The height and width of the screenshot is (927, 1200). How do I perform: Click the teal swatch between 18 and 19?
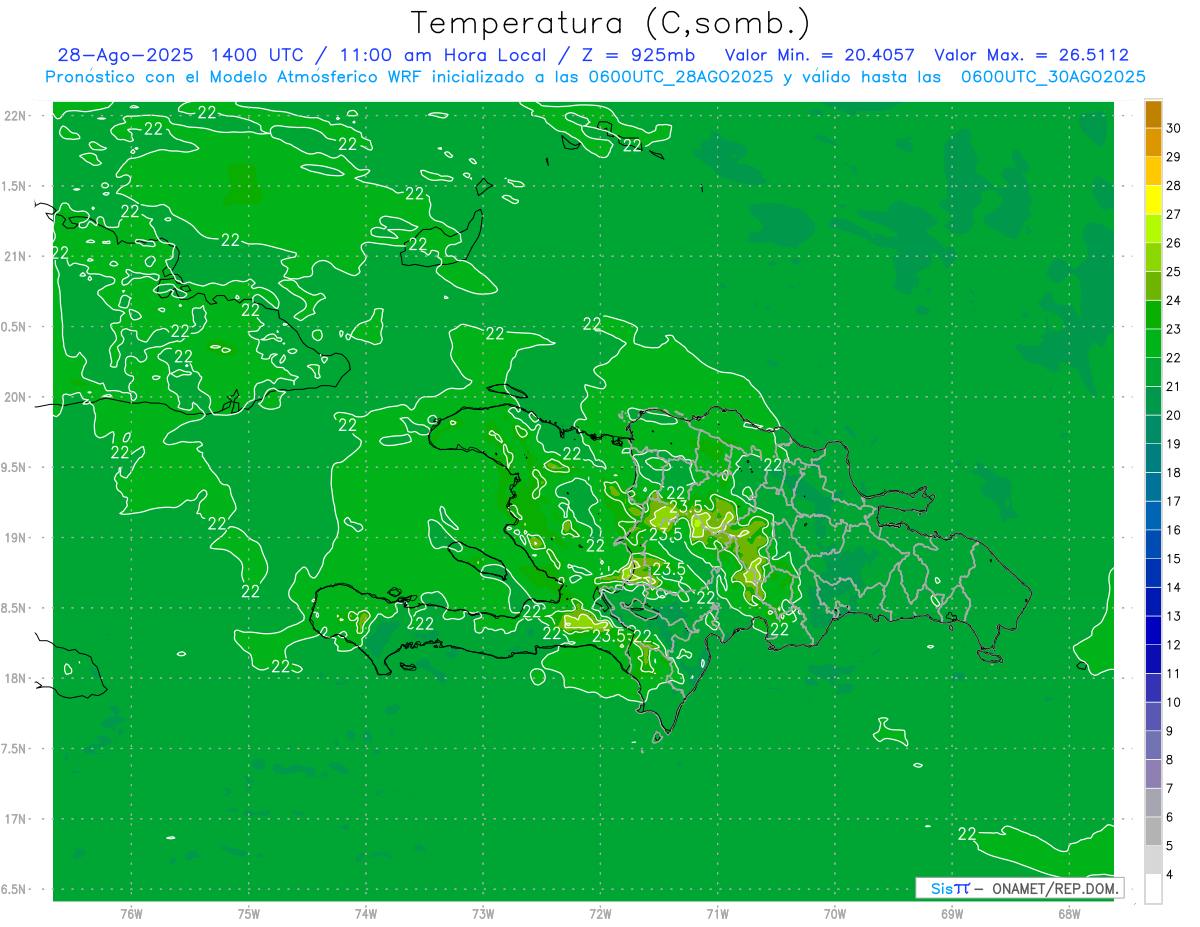(x=1153, y=458)
